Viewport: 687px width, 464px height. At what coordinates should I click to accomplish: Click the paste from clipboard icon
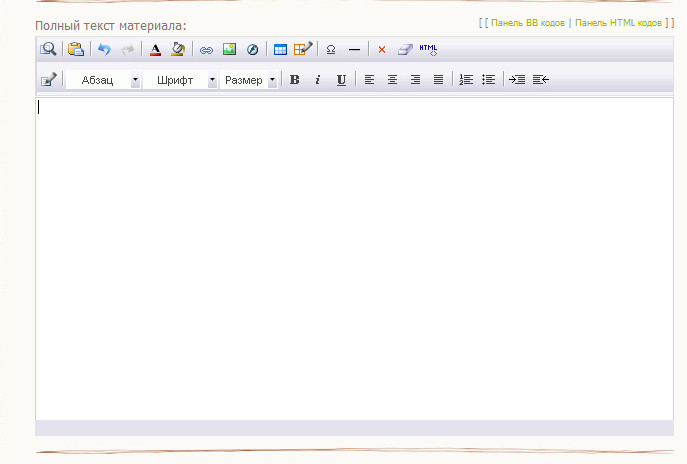click(76, 49)
